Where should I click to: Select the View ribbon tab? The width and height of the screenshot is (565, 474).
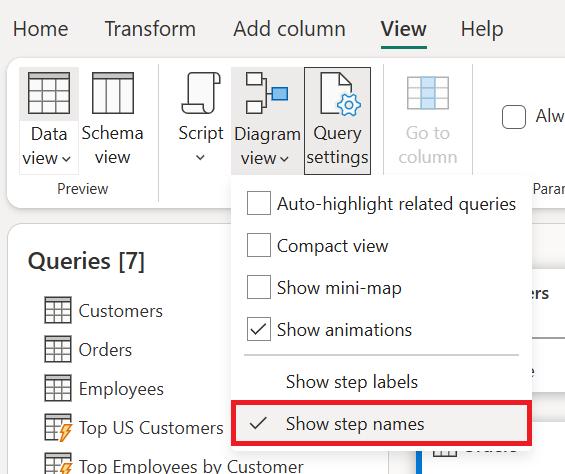404,29
